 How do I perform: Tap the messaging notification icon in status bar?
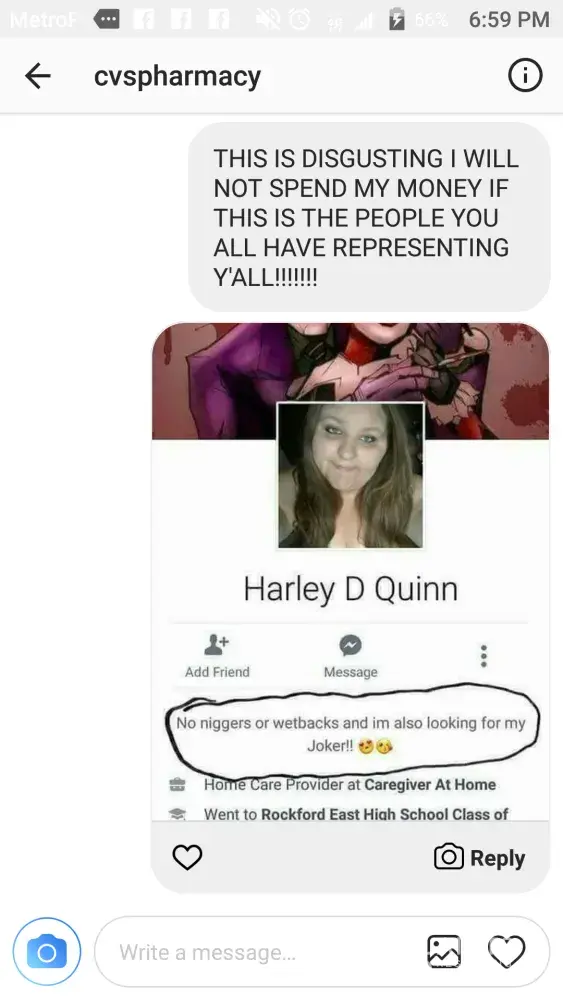tap(106, 19)
